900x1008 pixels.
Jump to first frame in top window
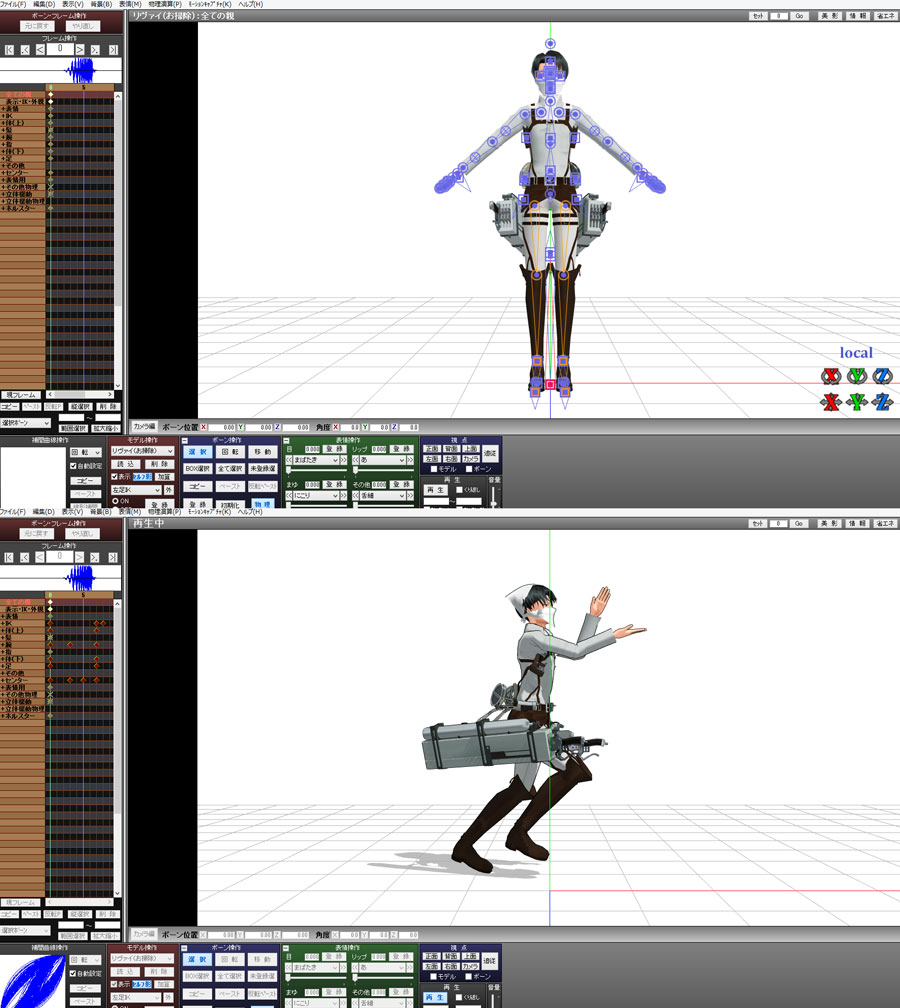9,50
